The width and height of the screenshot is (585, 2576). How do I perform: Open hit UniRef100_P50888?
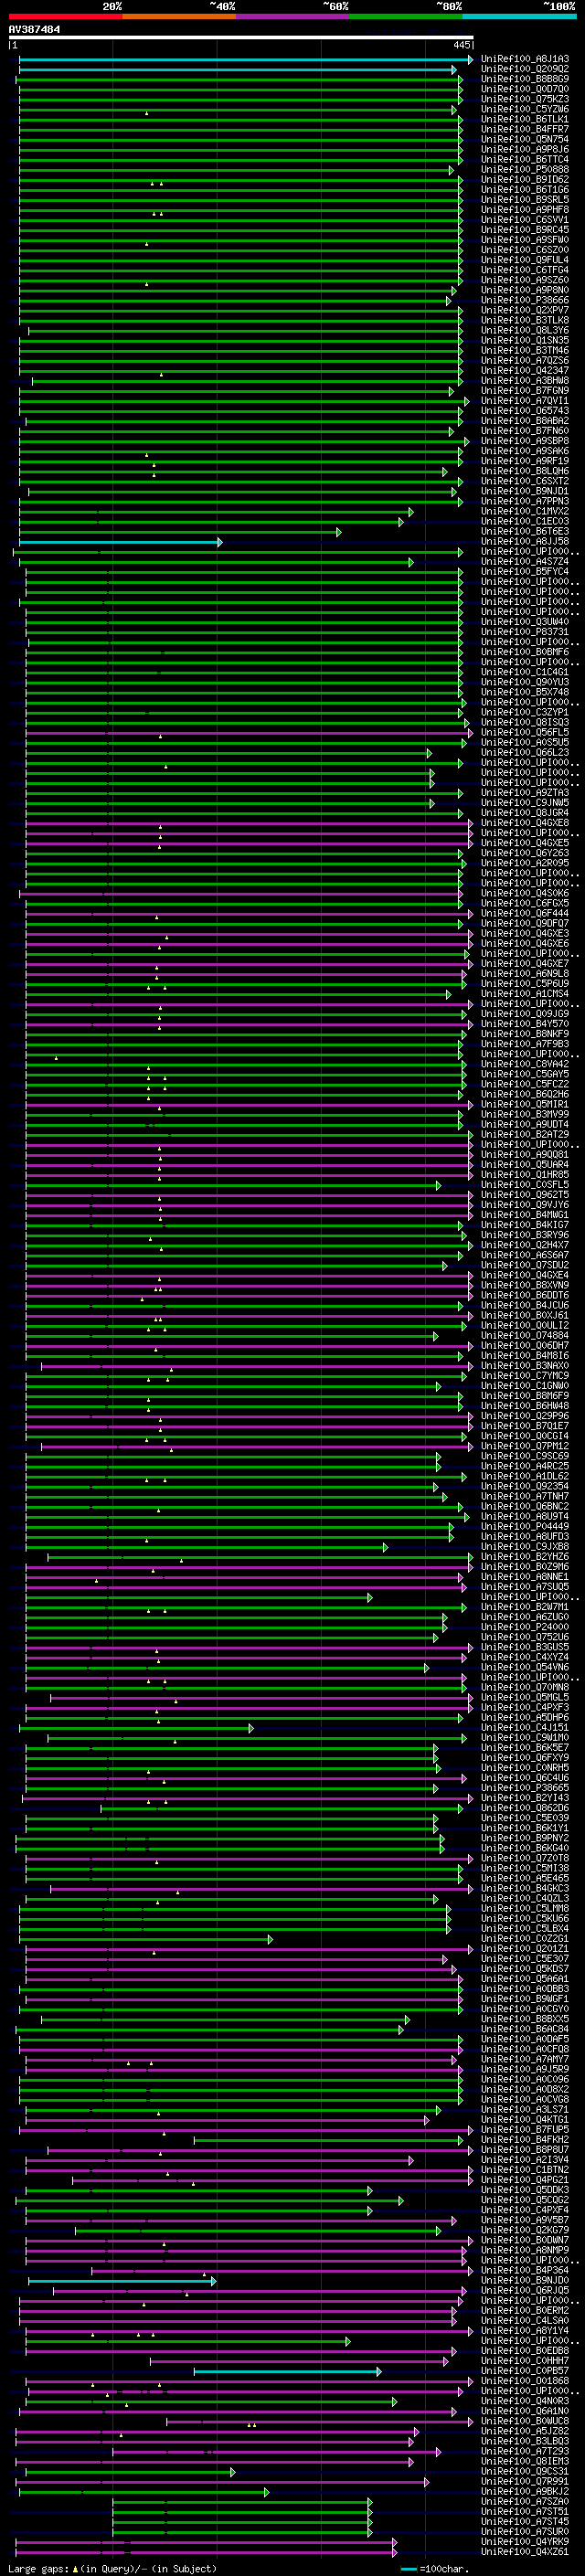pos(525,170)
